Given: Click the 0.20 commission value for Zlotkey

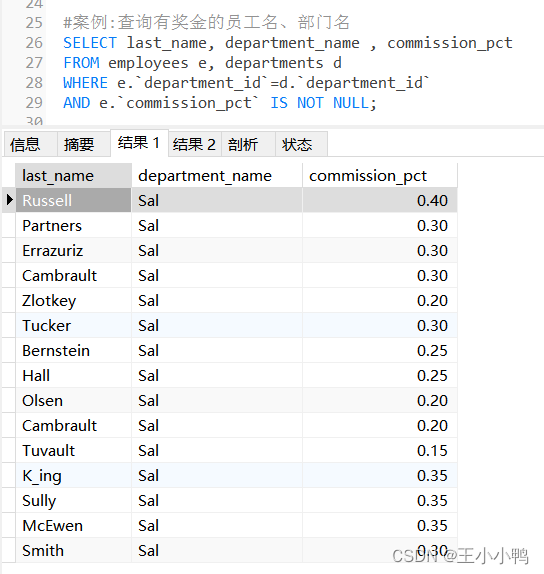Looking at the screenshot, I should click(x=380, y=301).
